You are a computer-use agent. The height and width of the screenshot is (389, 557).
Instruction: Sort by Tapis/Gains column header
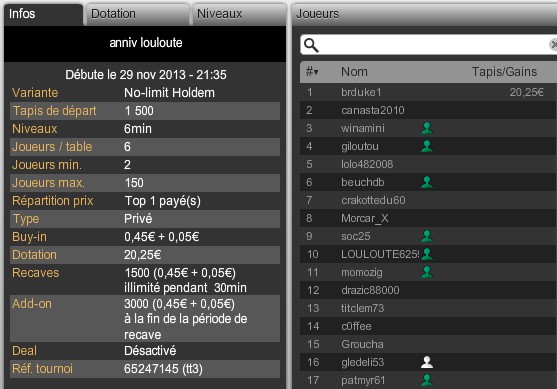pyautogui.click(x=504, y=72)
